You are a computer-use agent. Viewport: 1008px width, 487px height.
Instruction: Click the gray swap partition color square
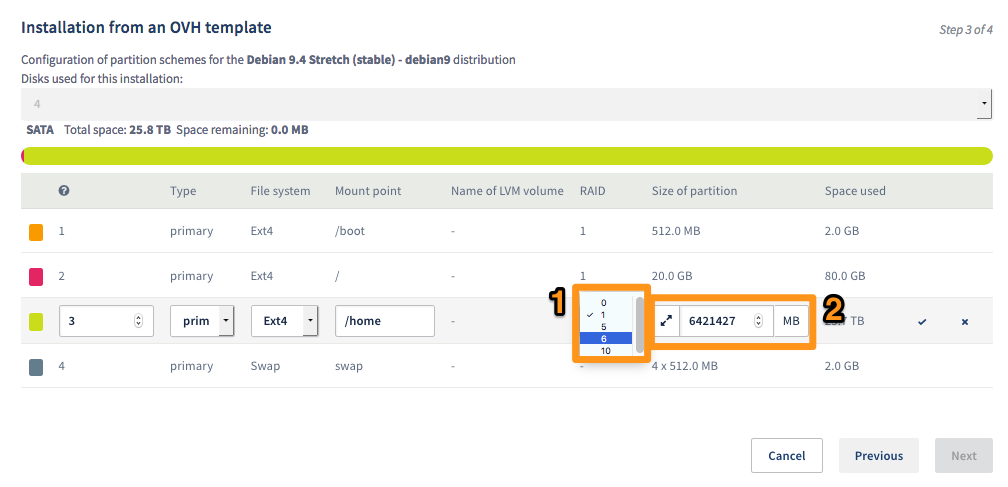[36, 366]
